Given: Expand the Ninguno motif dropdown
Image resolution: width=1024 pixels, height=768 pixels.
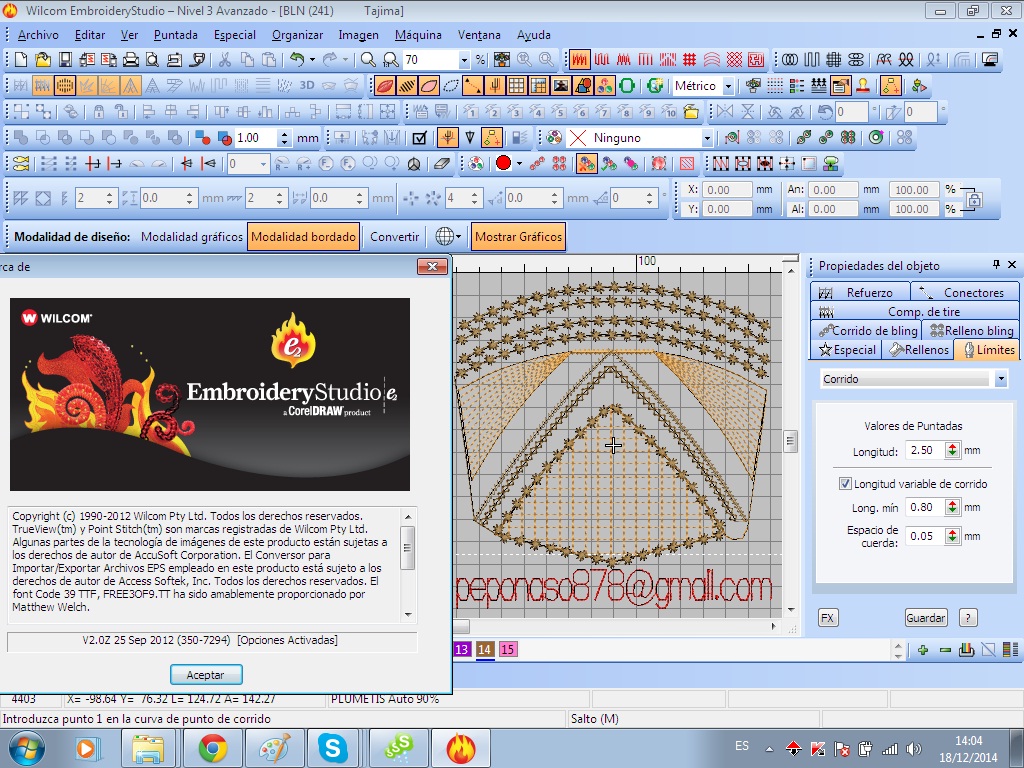Looking at the screenshot, I should coord(707,138).
